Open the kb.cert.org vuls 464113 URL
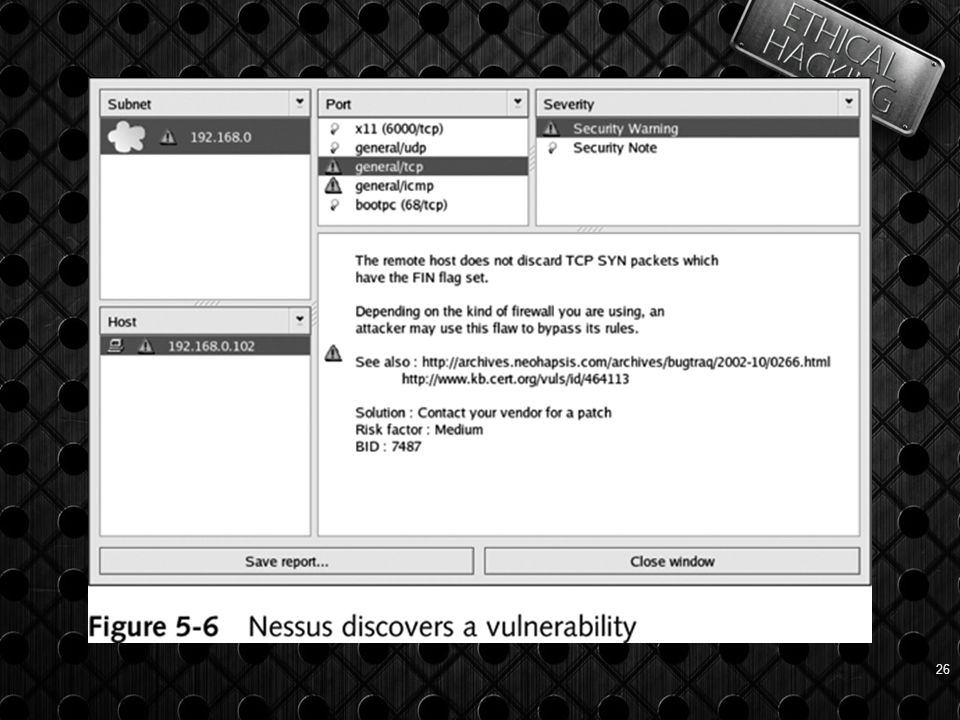Screen dimensions: 960x720 pyautogui.click(x=515, y=379)
